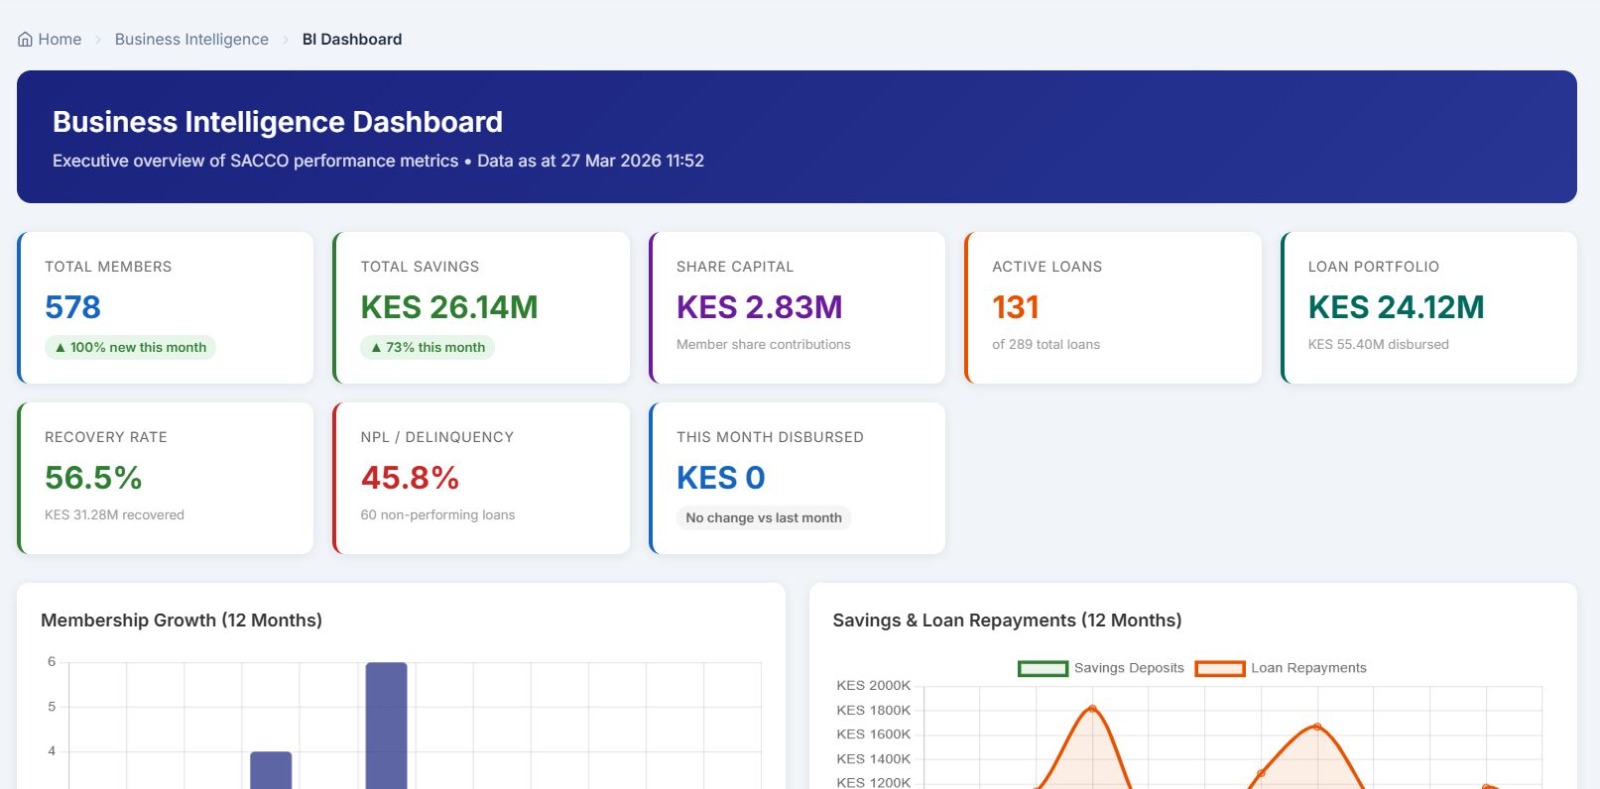Click the '100% new this month' badge
1600x789 pixels.
click(130, 348)
